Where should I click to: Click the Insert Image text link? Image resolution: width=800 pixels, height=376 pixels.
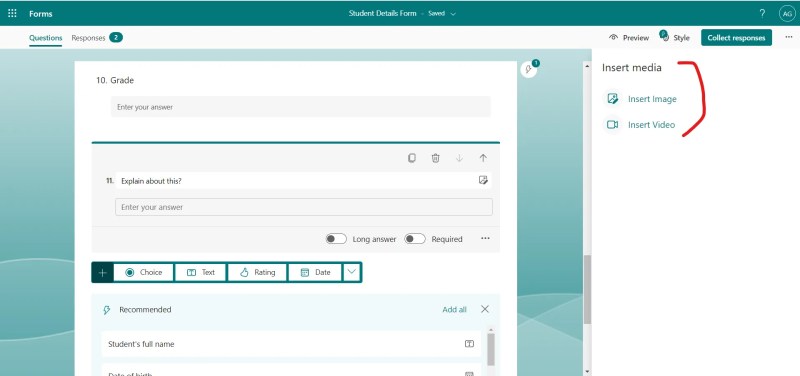tap(652, 99)
